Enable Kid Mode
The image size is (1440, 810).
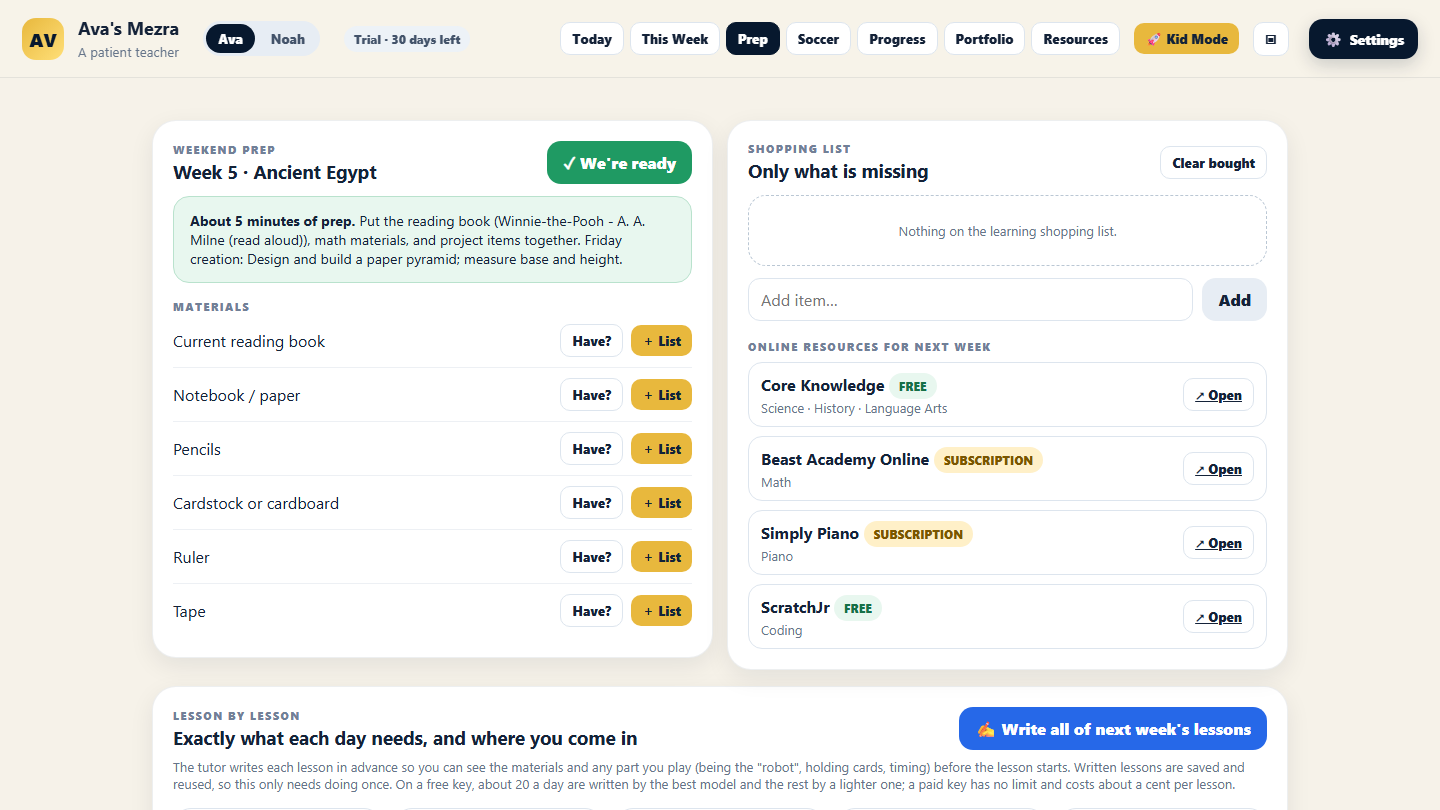pyautogui.click(x=1186, y=39)
